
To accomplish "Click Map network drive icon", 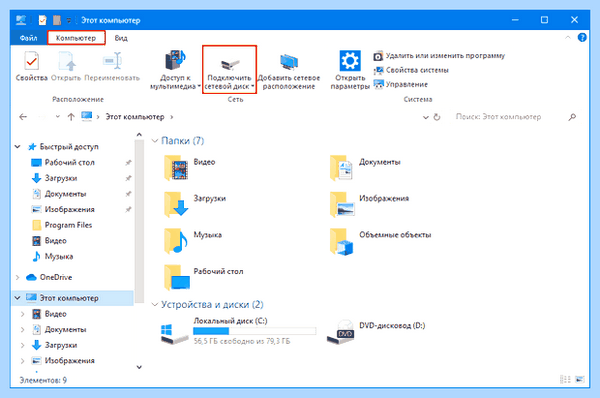I will coord(230,64).
